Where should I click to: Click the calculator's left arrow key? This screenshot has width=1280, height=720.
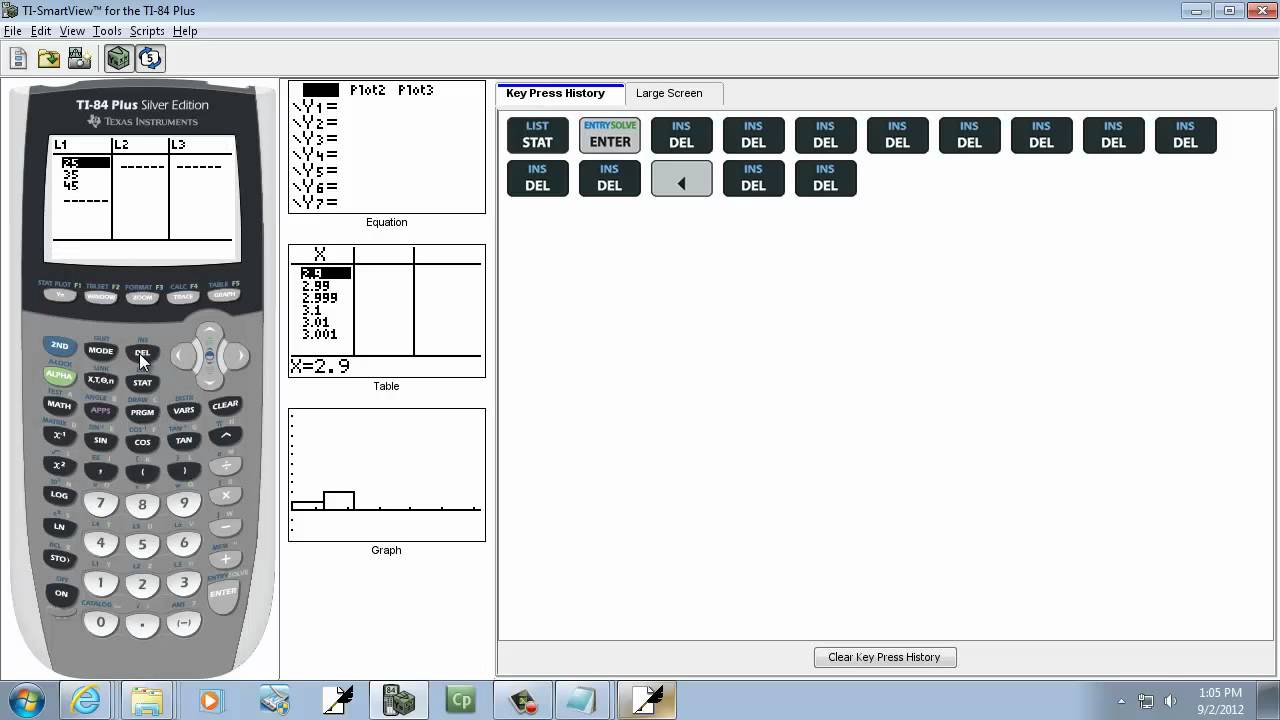[x=182, y=355]
